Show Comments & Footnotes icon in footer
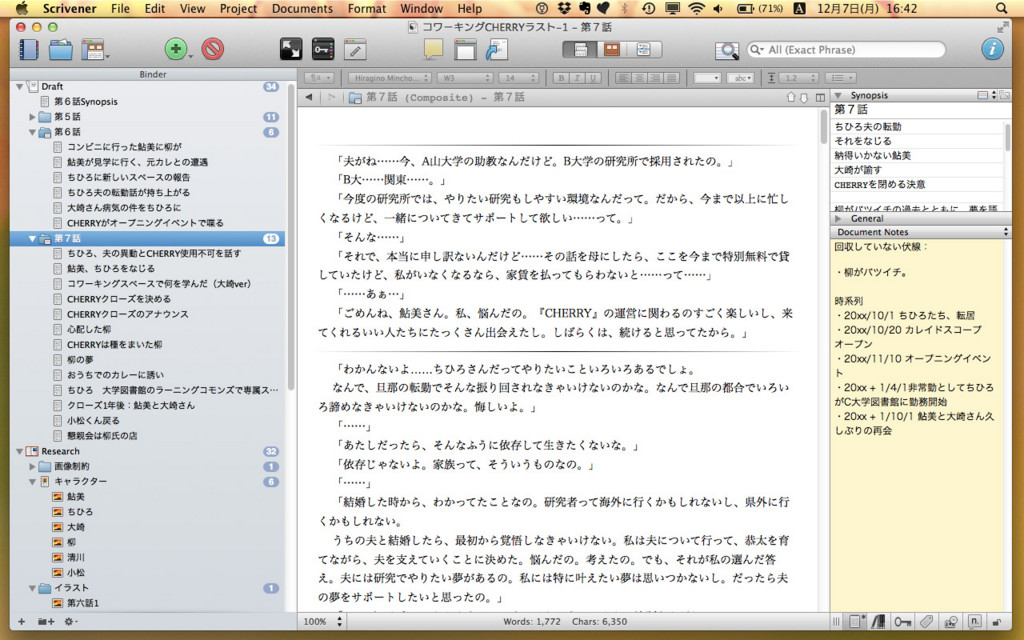The image size is (1024, 640). tap(974, 622)
